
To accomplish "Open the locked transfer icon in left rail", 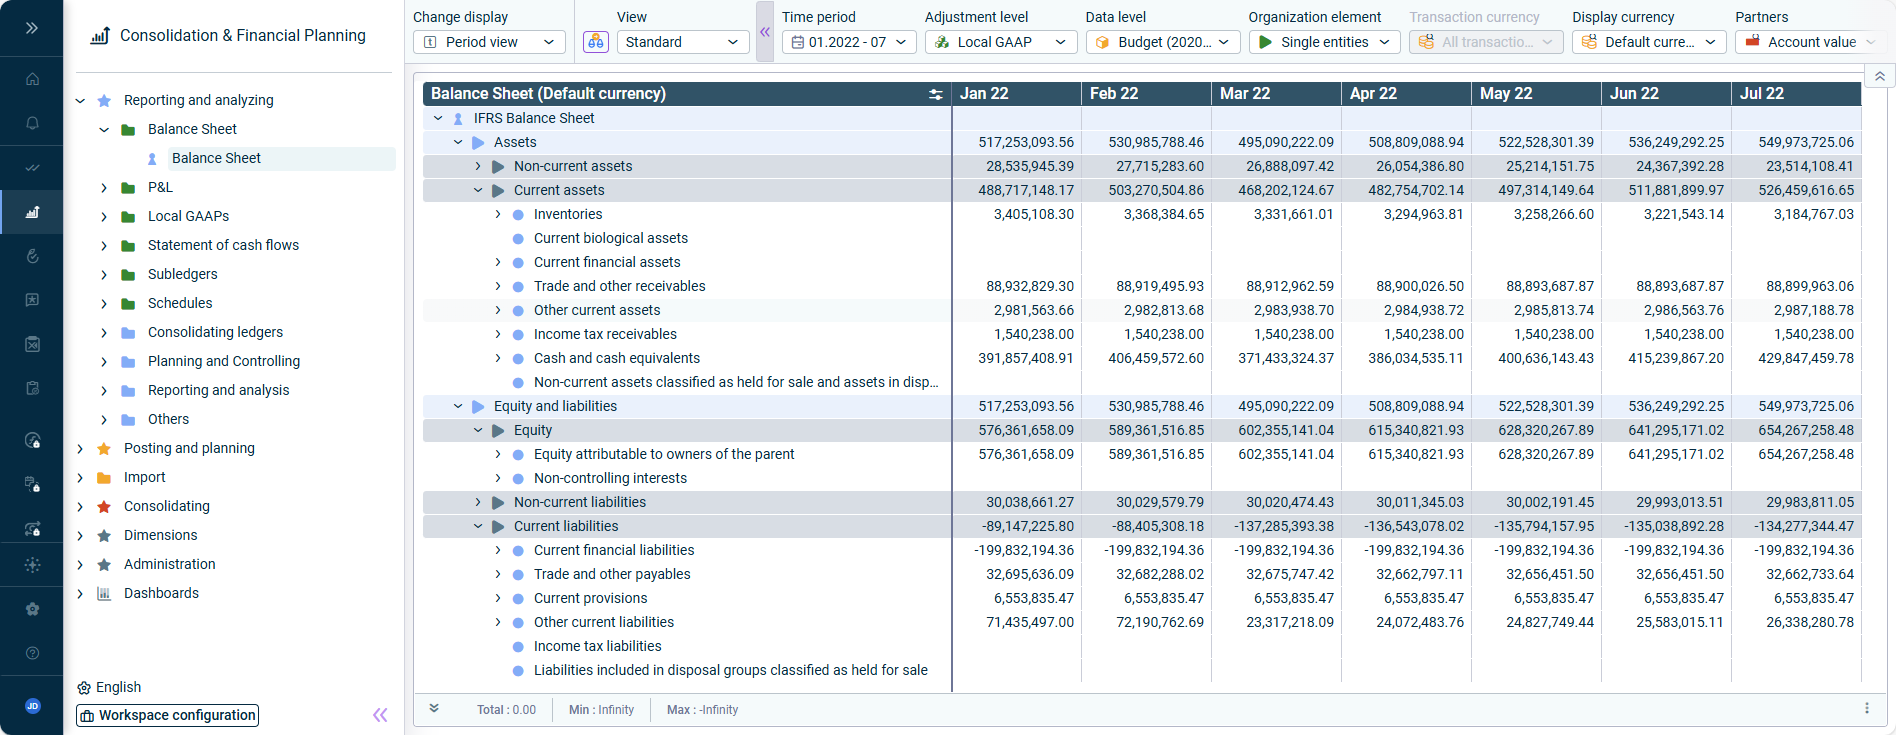I will tap(32, 529).
